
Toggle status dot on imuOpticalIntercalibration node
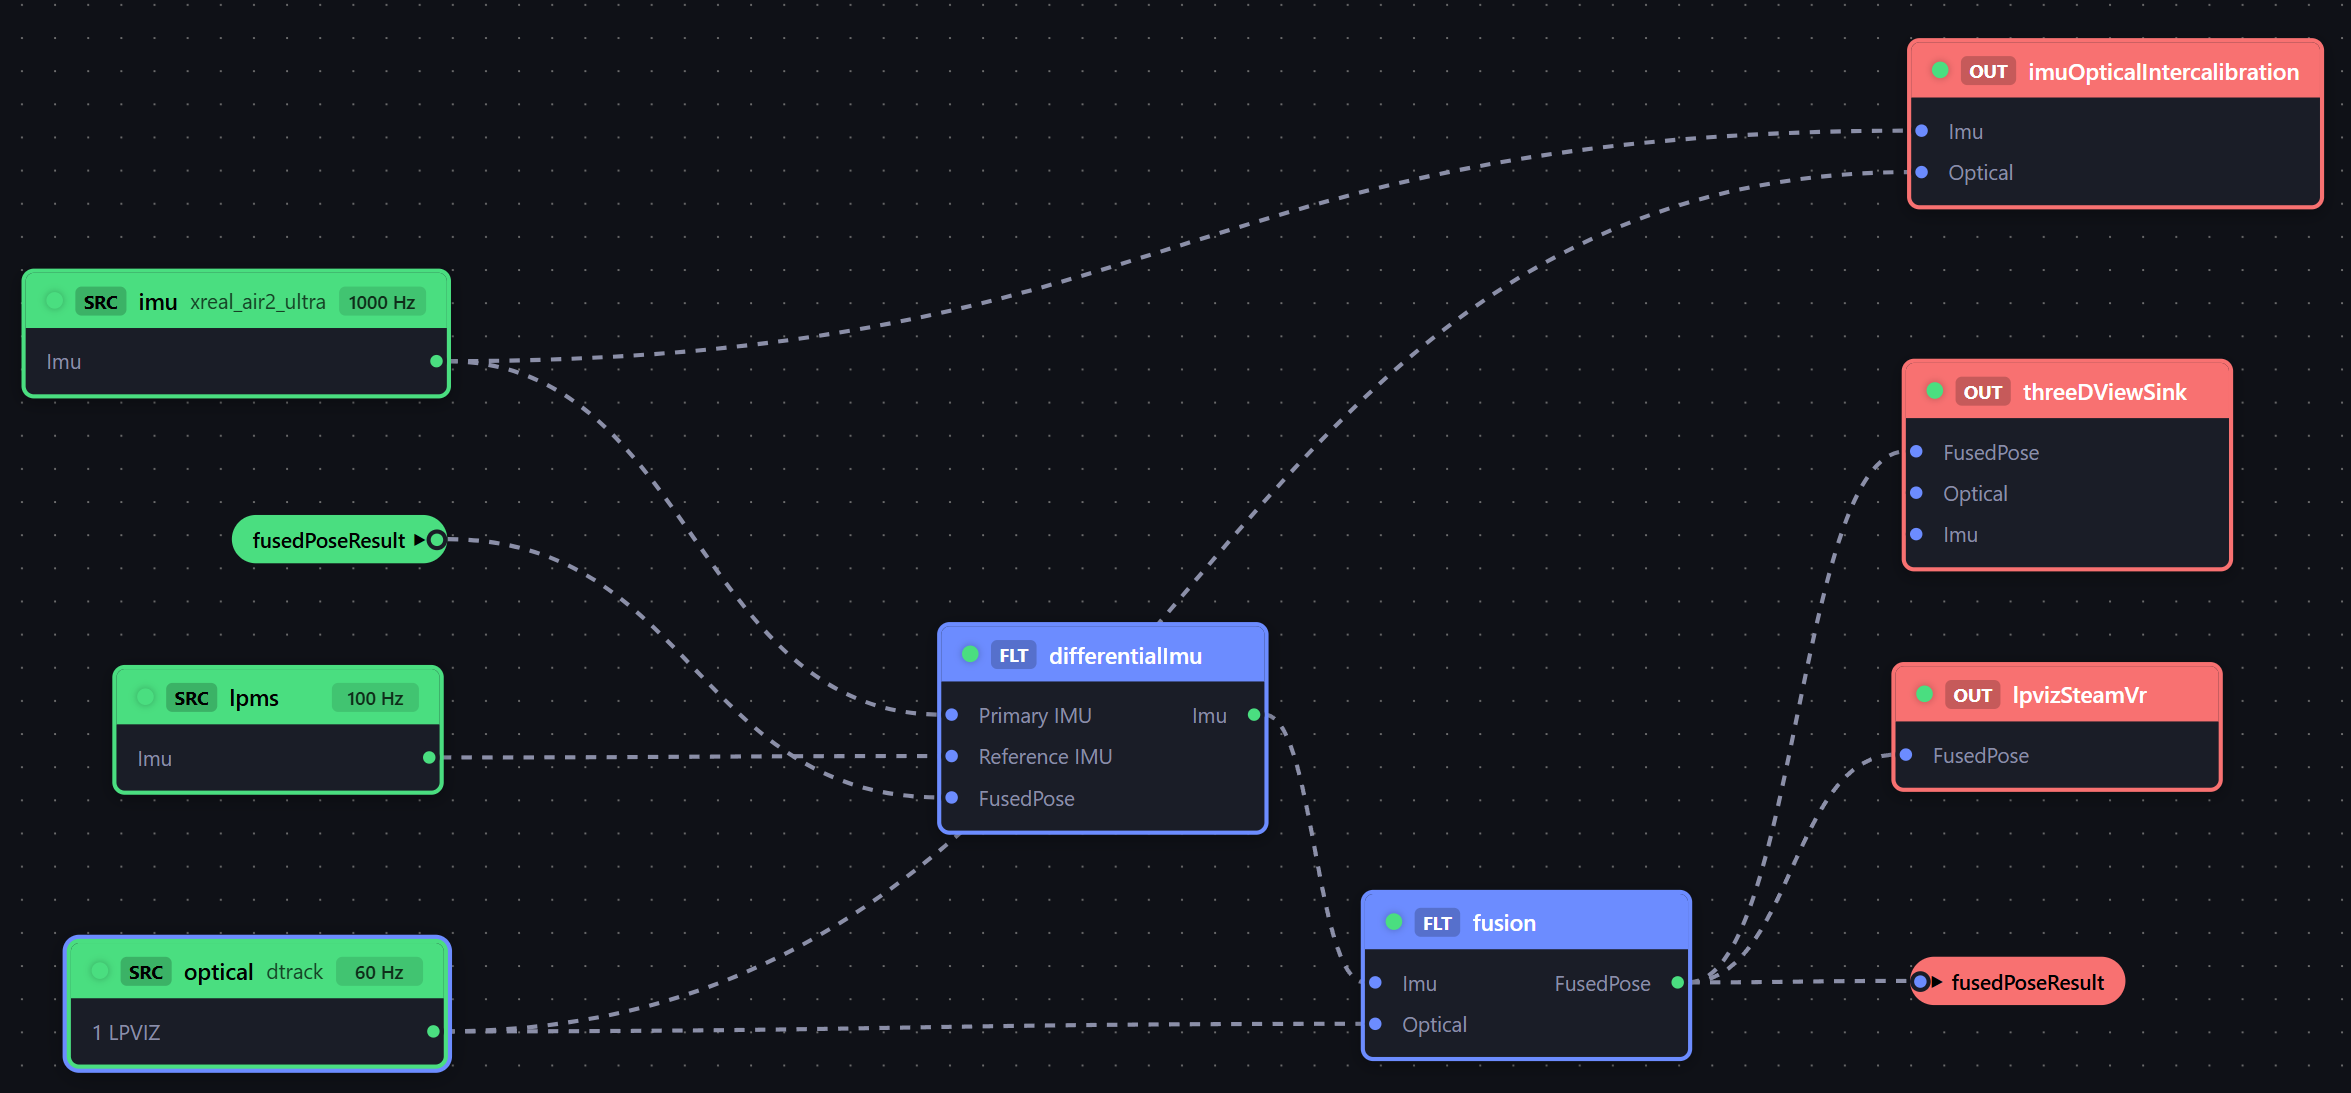(1940, 70)
